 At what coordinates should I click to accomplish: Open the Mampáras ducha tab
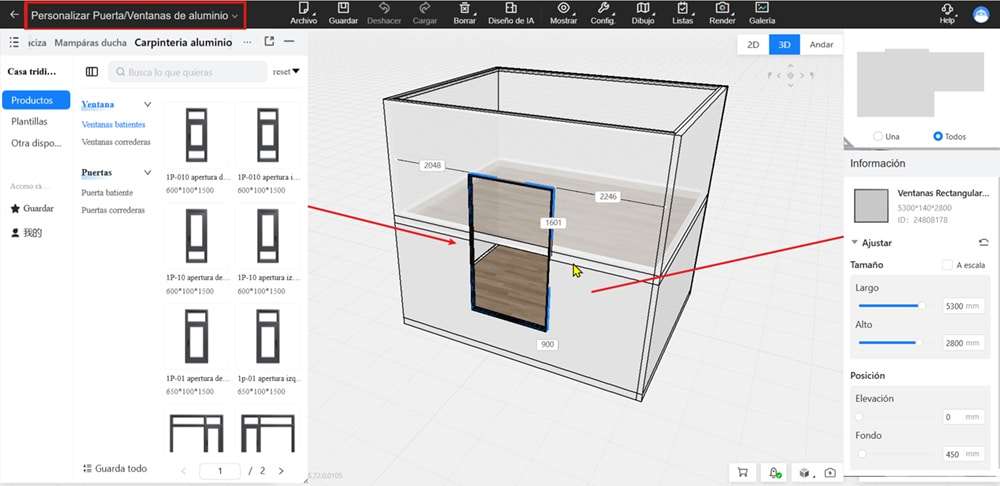(91, 43)
